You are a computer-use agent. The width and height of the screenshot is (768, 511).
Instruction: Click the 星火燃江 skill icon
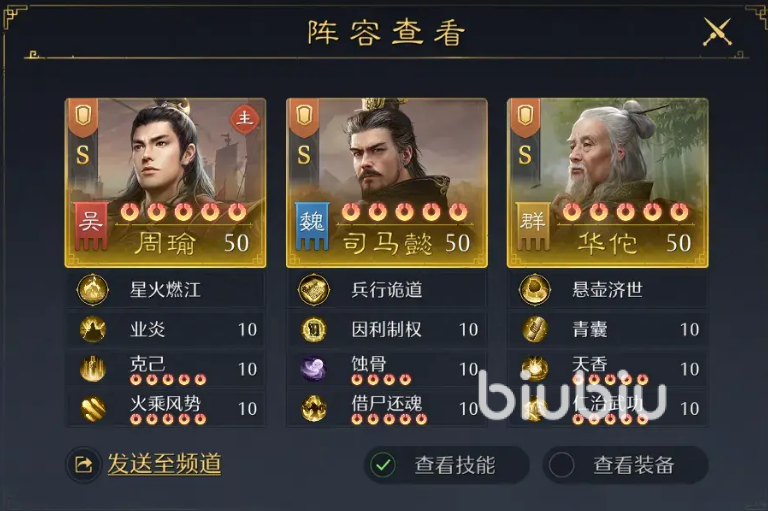[x=93, y=290]
